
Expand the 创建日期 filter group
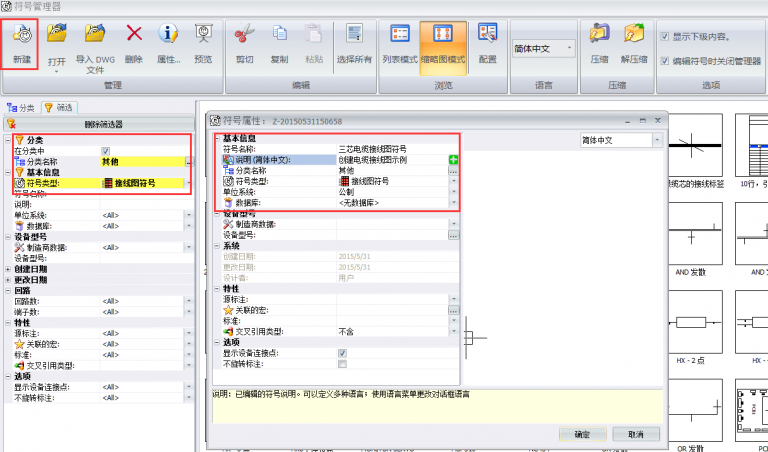(8, 269)
